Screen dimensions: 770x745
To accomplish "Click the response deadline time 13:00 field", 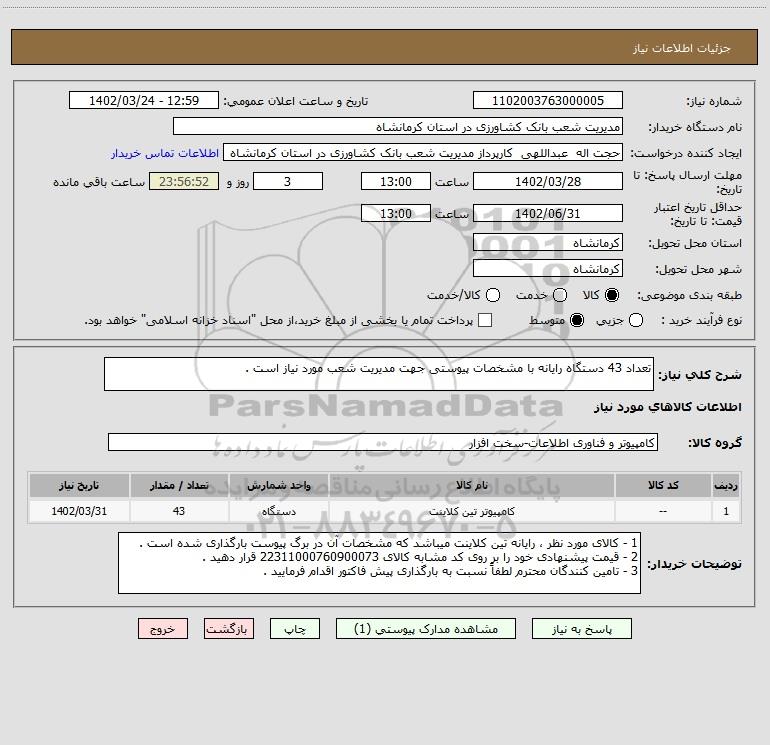I will [396, 181].
